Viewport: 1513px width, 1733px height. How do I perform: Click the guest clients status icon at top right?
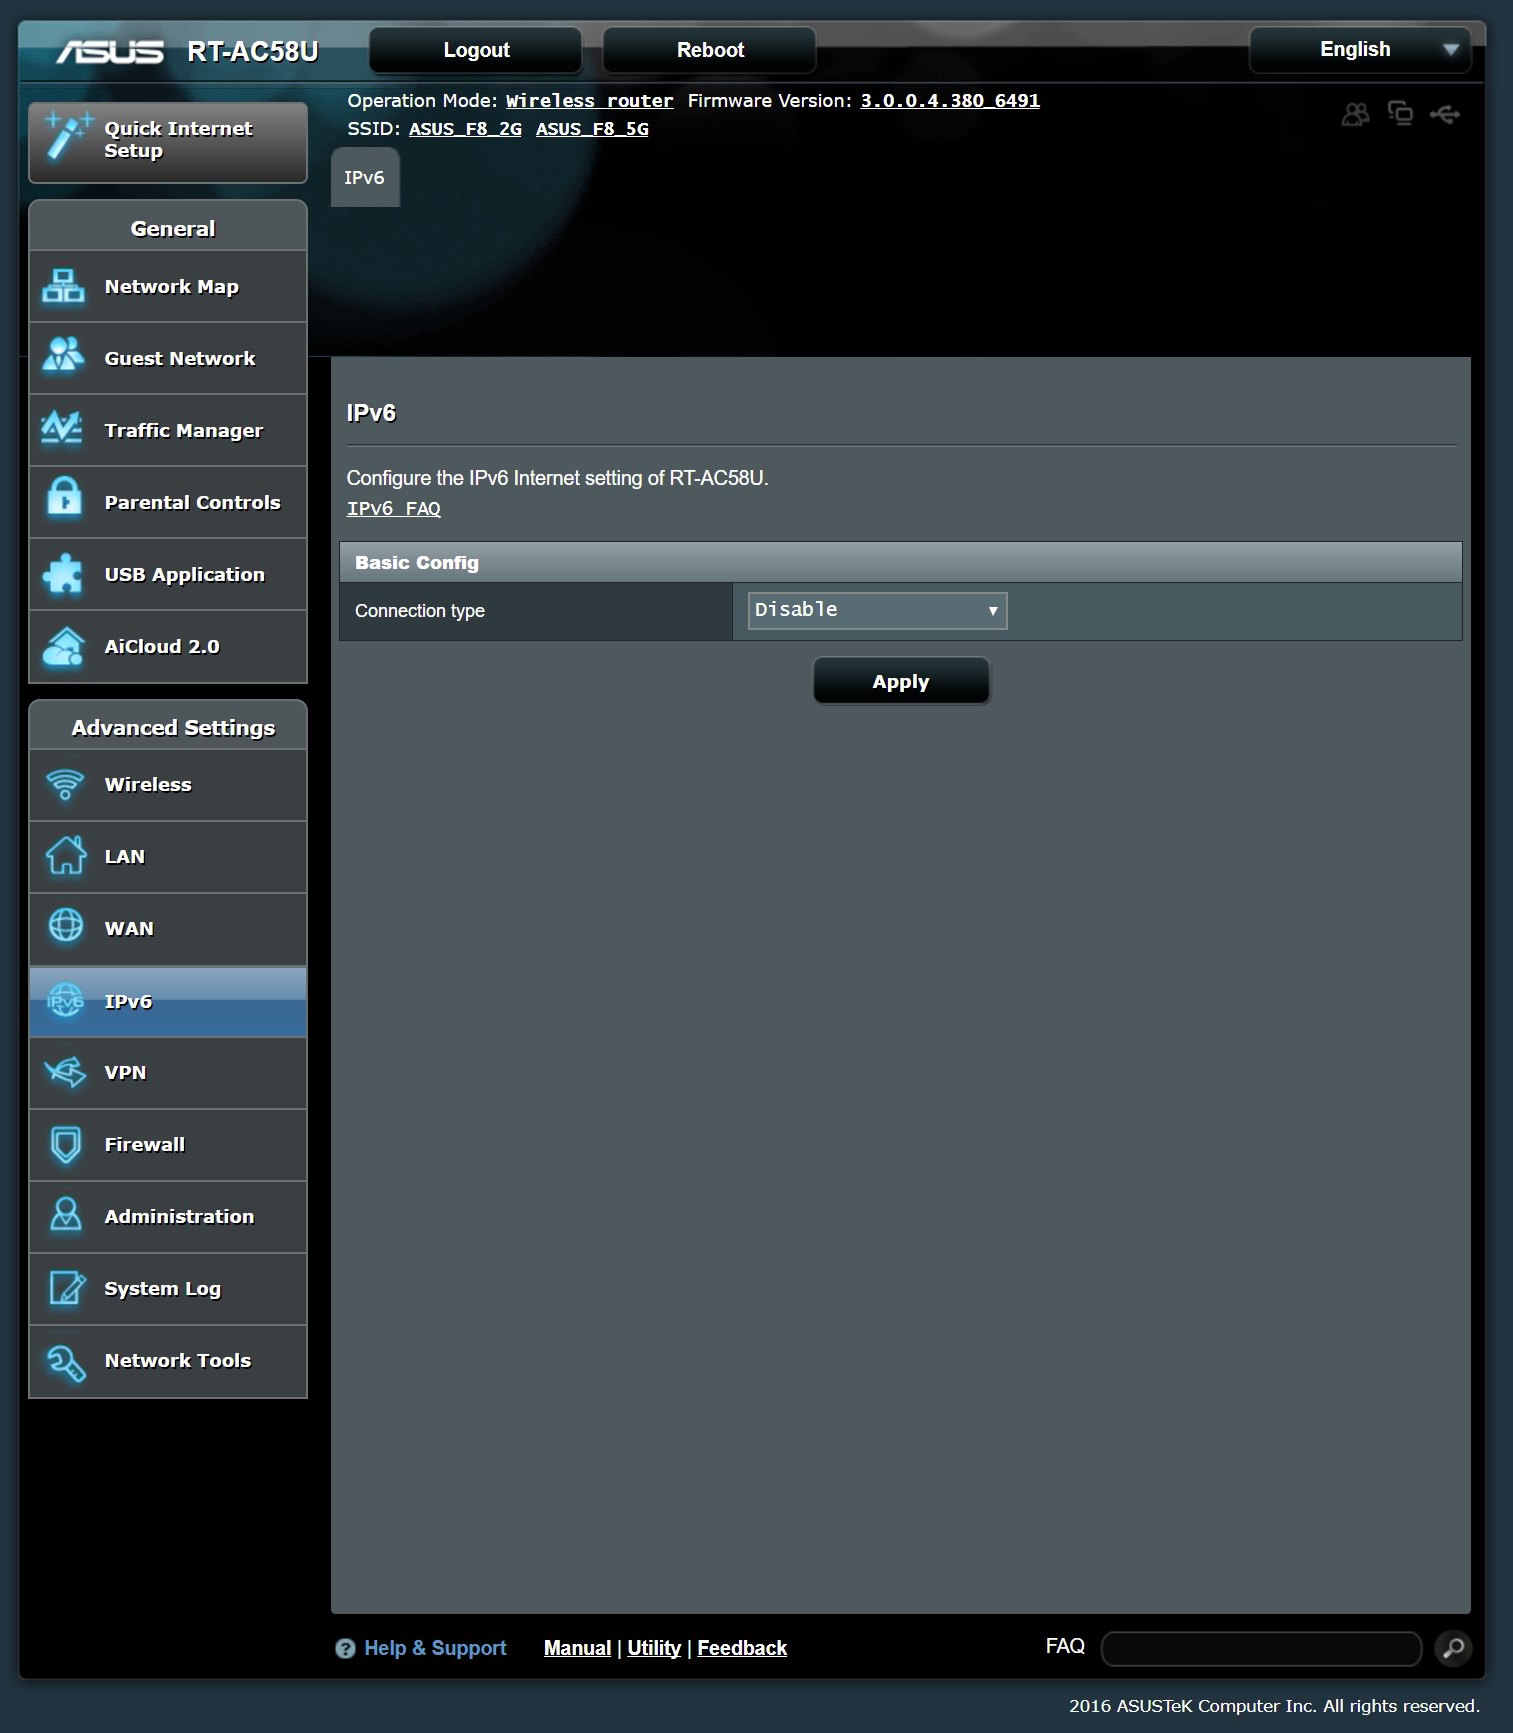tap(1355, 114)
